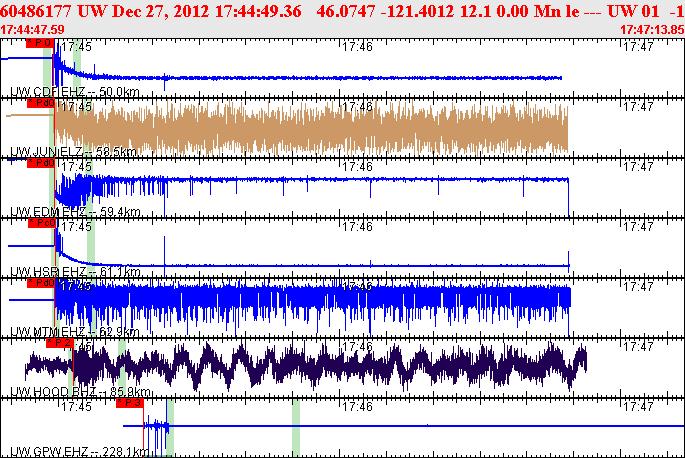The image size is (685, 458).
Task: Click the UW.EDM.EHZ 59.4km station label
Action: coord(74,212)
